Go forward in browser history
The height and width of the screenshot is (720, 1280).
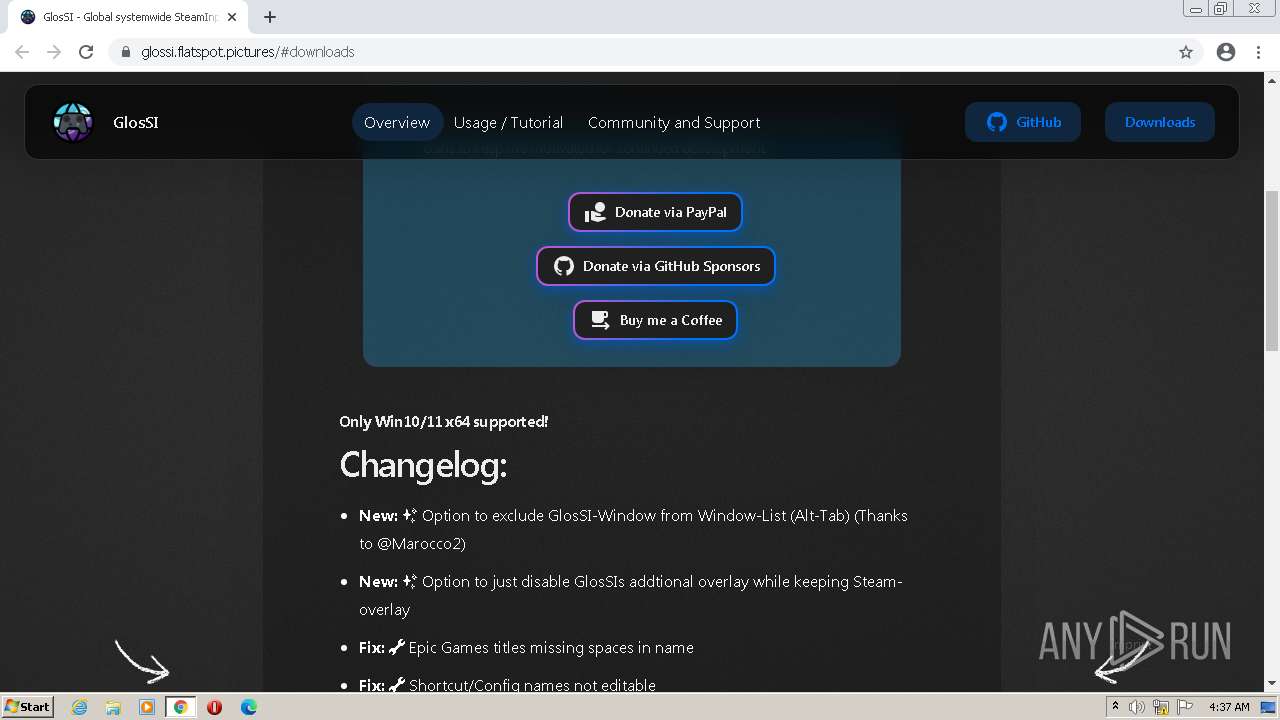(54, 52)
